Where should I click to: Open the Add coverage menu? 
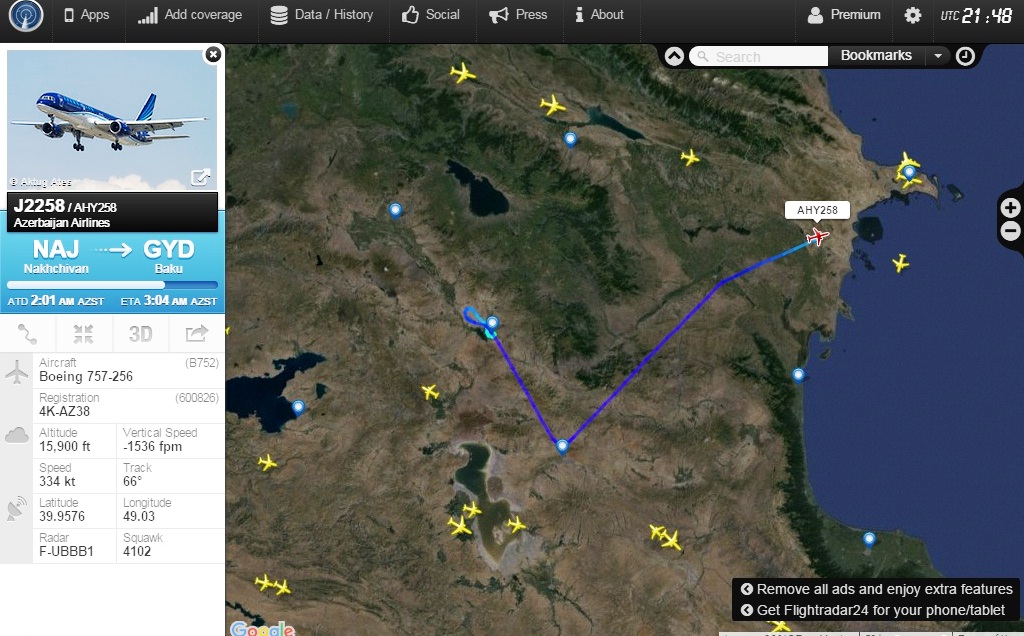coord(189,15)
